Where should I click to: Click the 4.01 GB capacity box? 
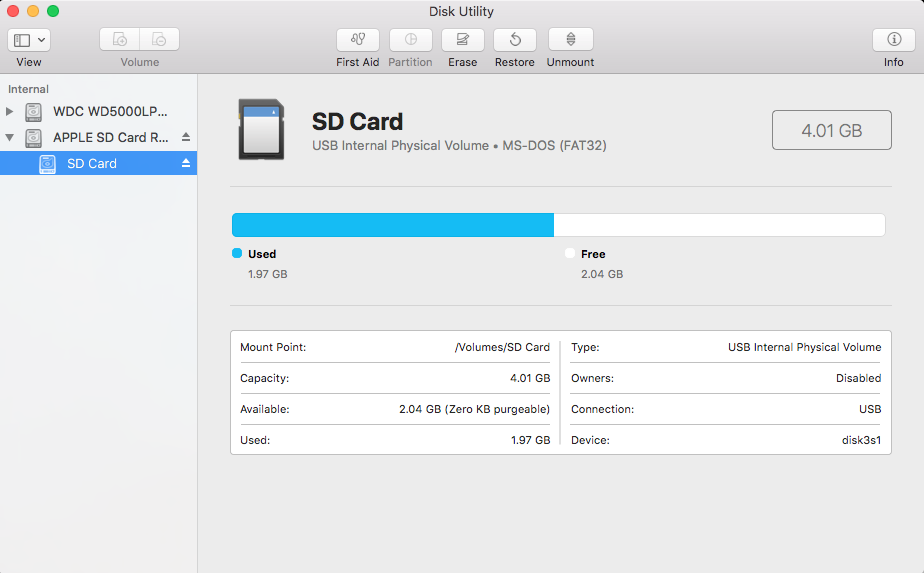pyautogui.click(x=831, y=130)
